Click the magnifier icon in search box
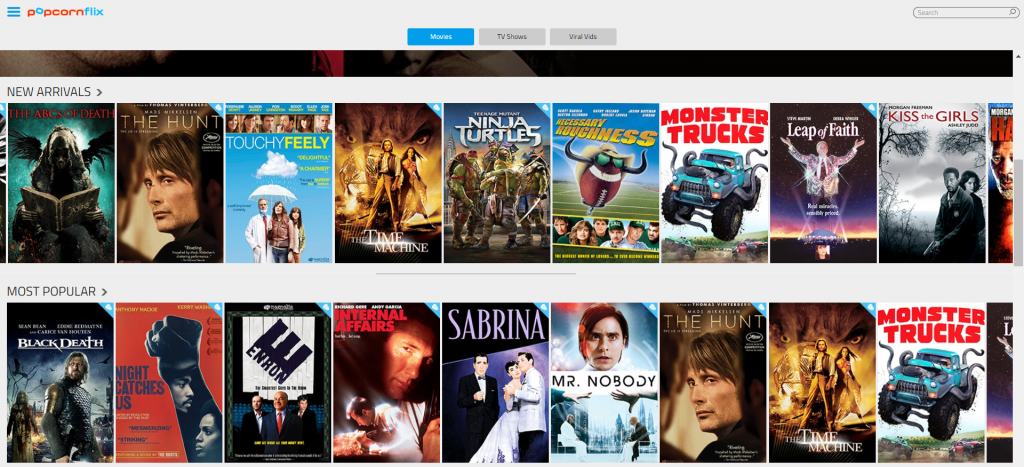Viewport: 1024px width, 467px height. coord(1012,12)
